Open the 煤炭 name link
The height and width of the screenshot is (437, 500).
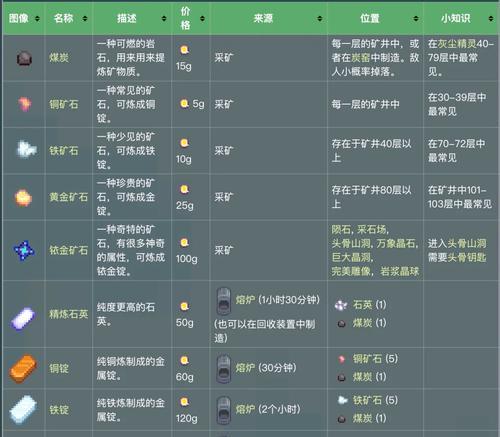(x=59, y=58)
